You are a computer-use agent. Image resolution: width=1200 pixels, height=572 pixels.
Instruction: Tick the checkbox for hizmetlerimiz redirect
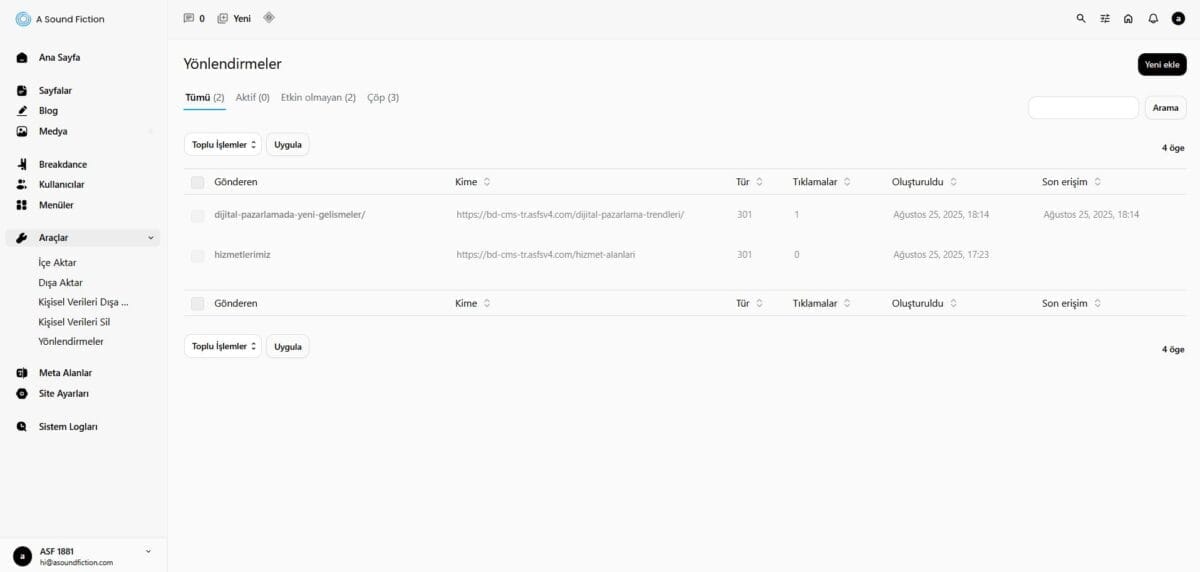point(197,255)
